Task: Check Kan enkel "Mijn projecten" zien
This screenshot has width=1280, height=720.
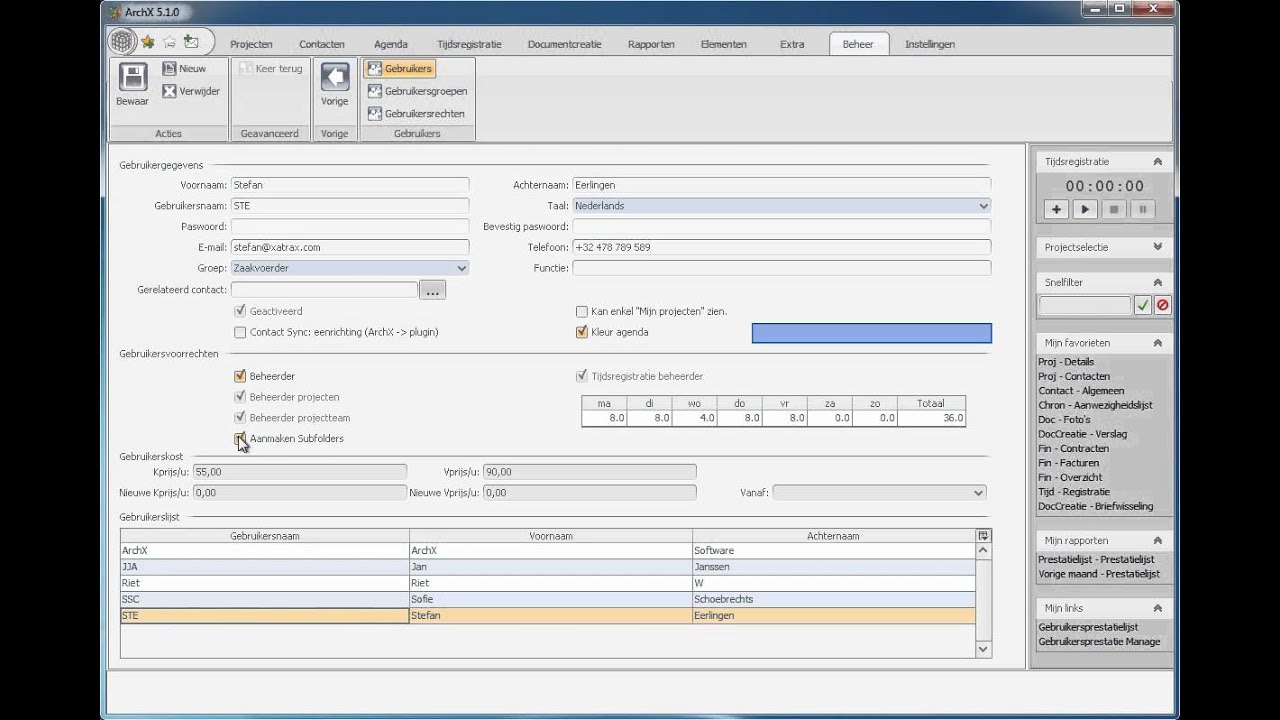Action: coord(582,311)
